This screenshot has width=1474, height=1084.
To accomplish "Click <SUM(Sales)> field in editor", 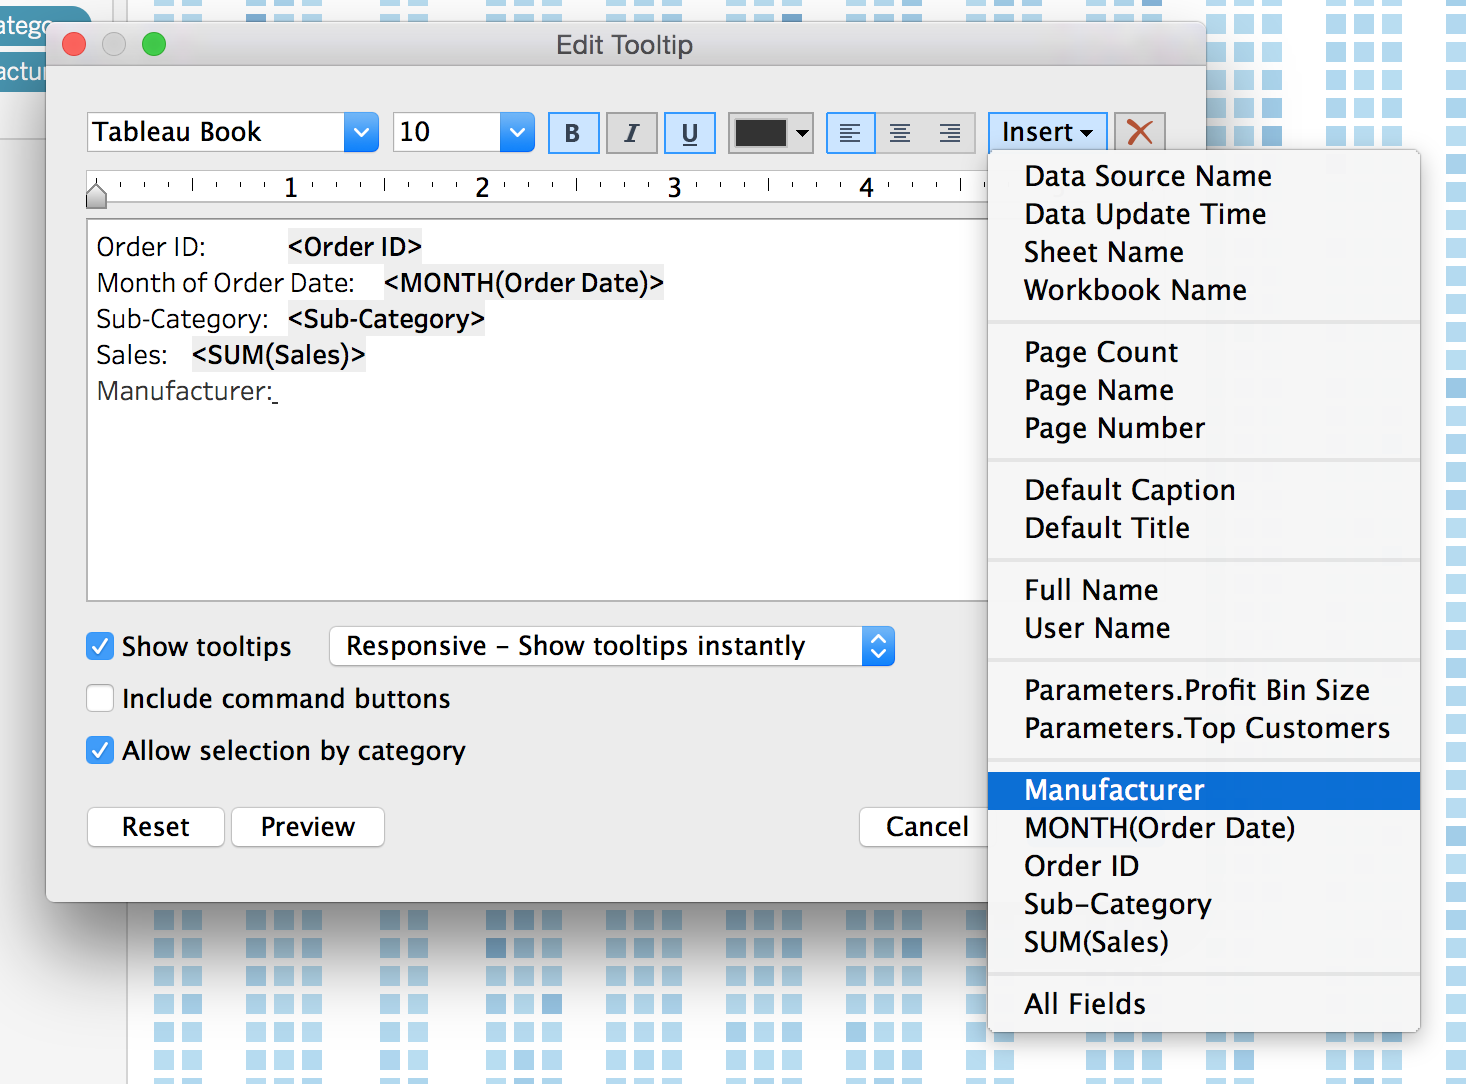I will 279,354.
